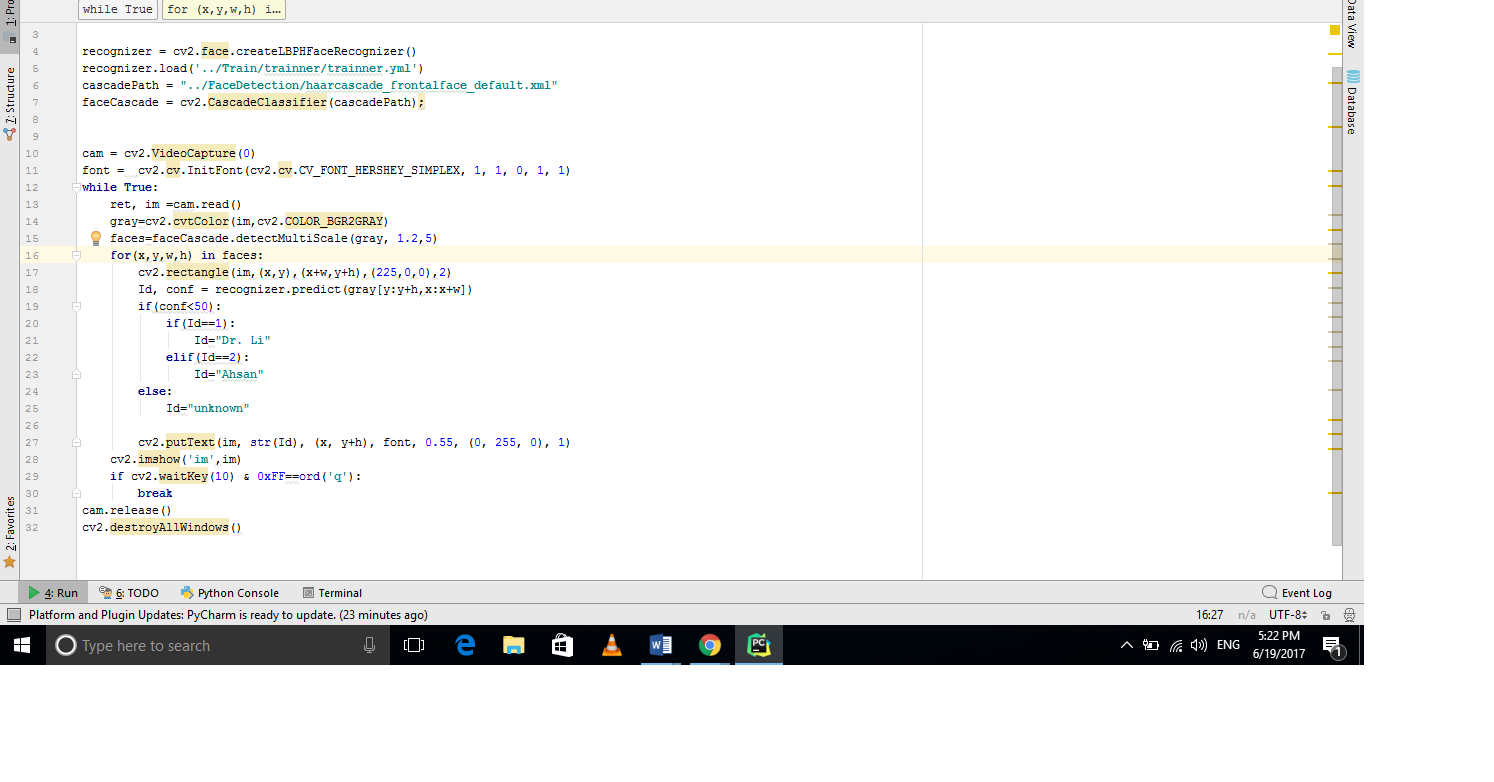
Task: Click the n/a line separator indicator
Action: 1247,615
